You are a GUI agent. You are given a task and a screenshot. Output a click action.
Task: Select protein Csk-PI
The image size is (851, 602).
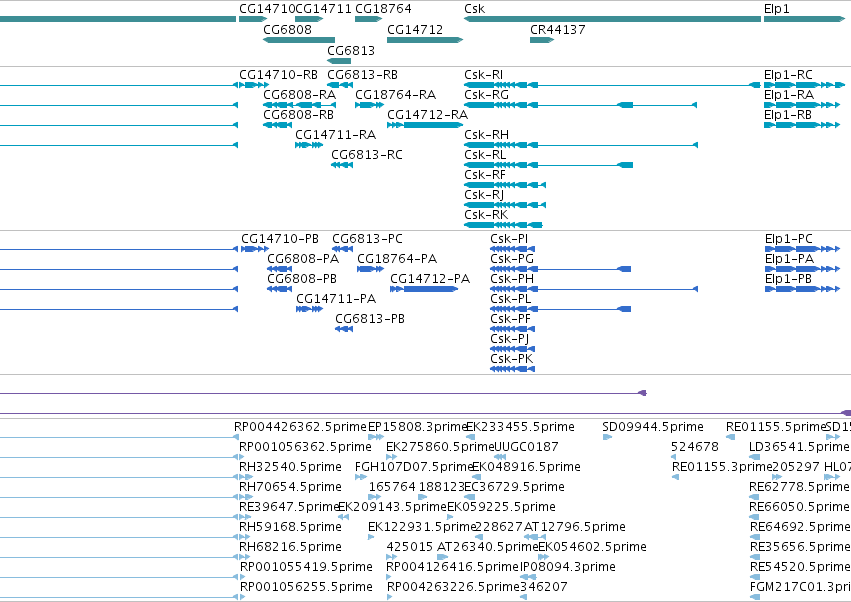coord(512,249)
